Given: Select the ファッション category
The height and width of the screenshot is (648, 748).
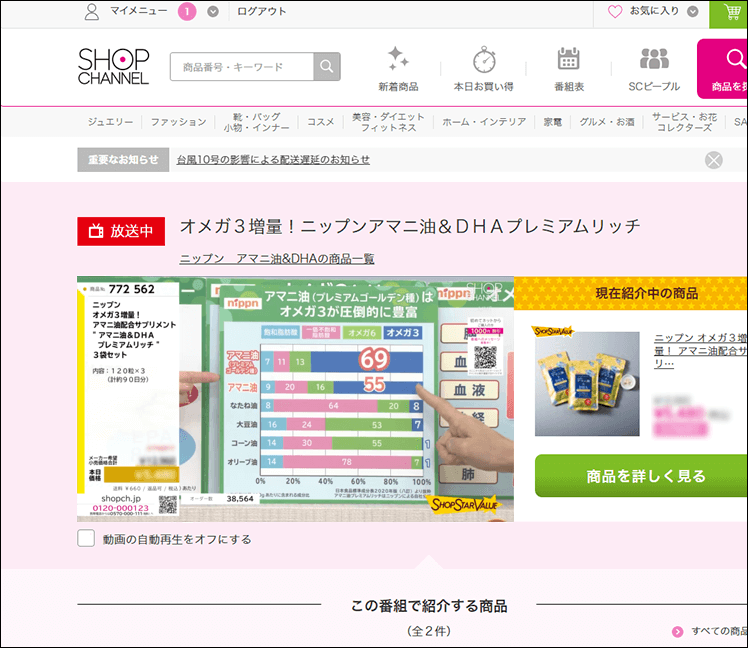Looking at the screenshot, I should 178,122.
